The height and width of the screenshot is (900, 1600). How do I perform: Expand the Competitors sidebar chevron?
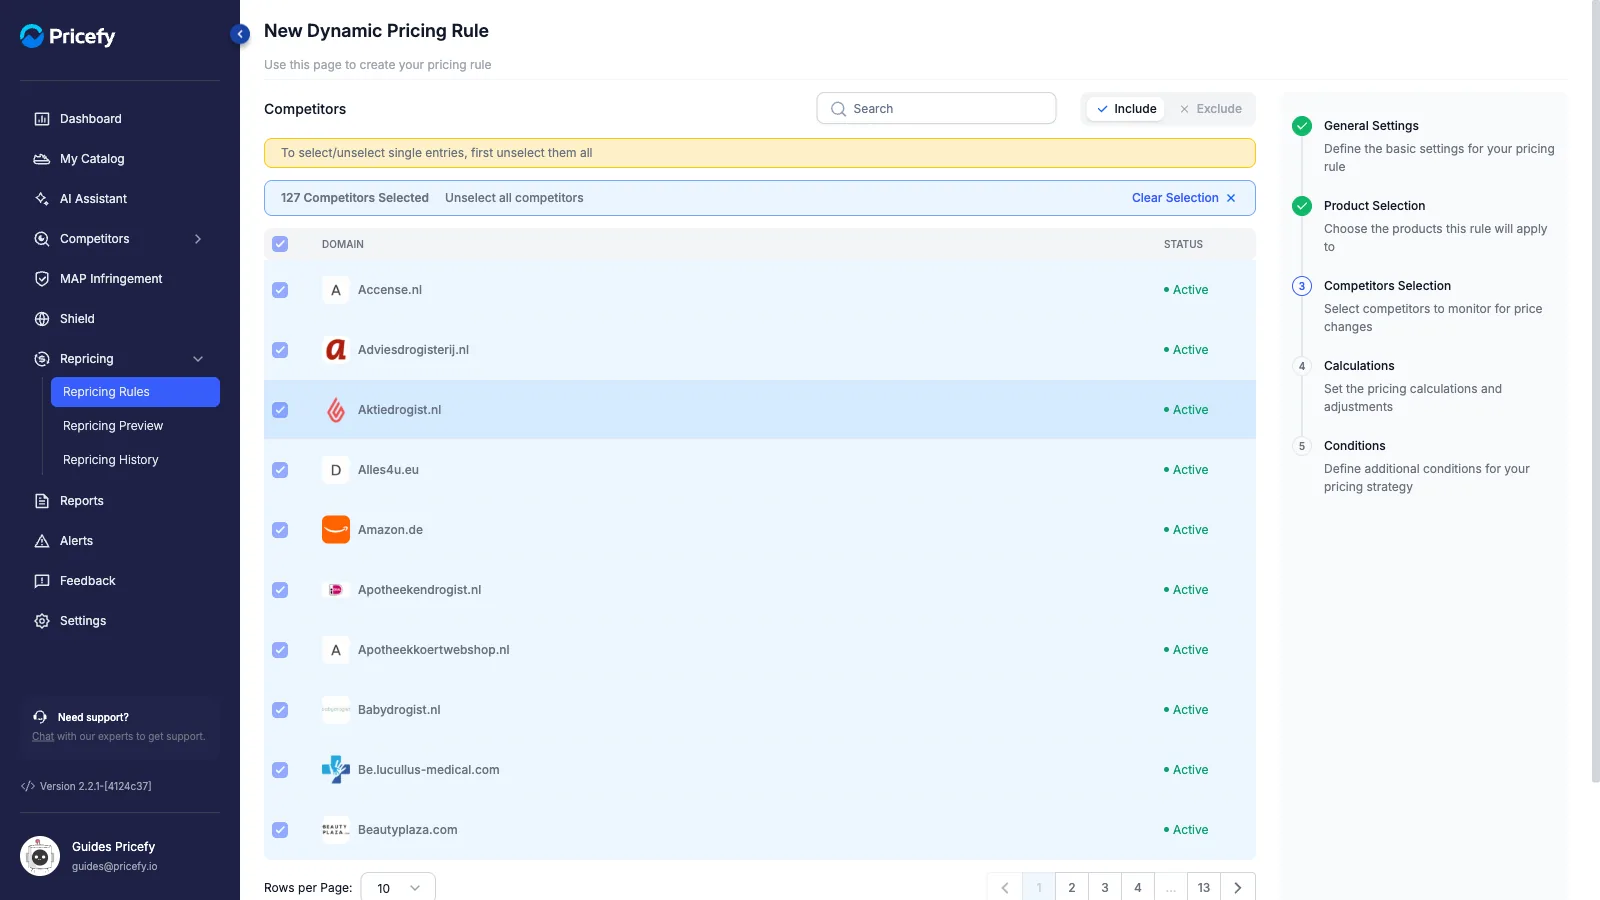tap(198, 239)
